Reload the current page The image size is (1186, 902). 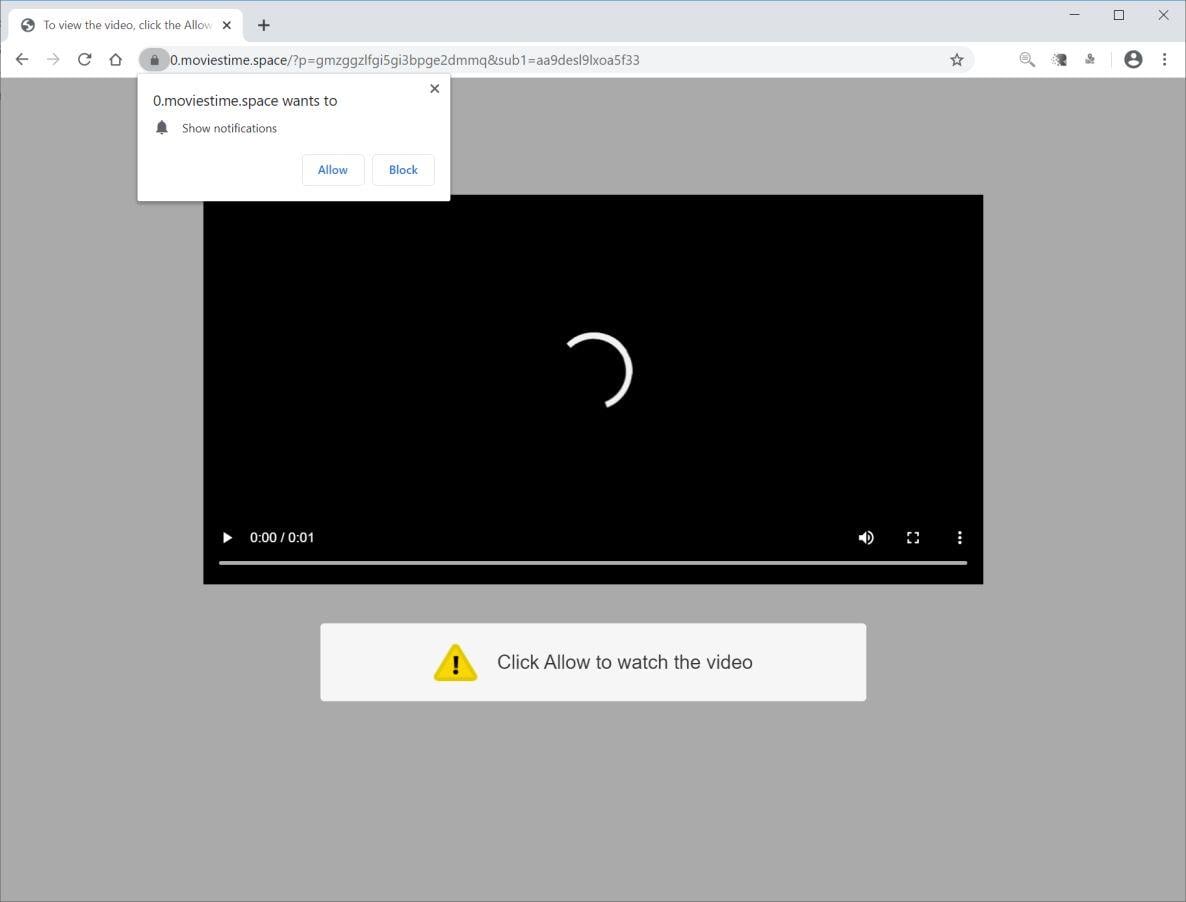click(84, 59)
